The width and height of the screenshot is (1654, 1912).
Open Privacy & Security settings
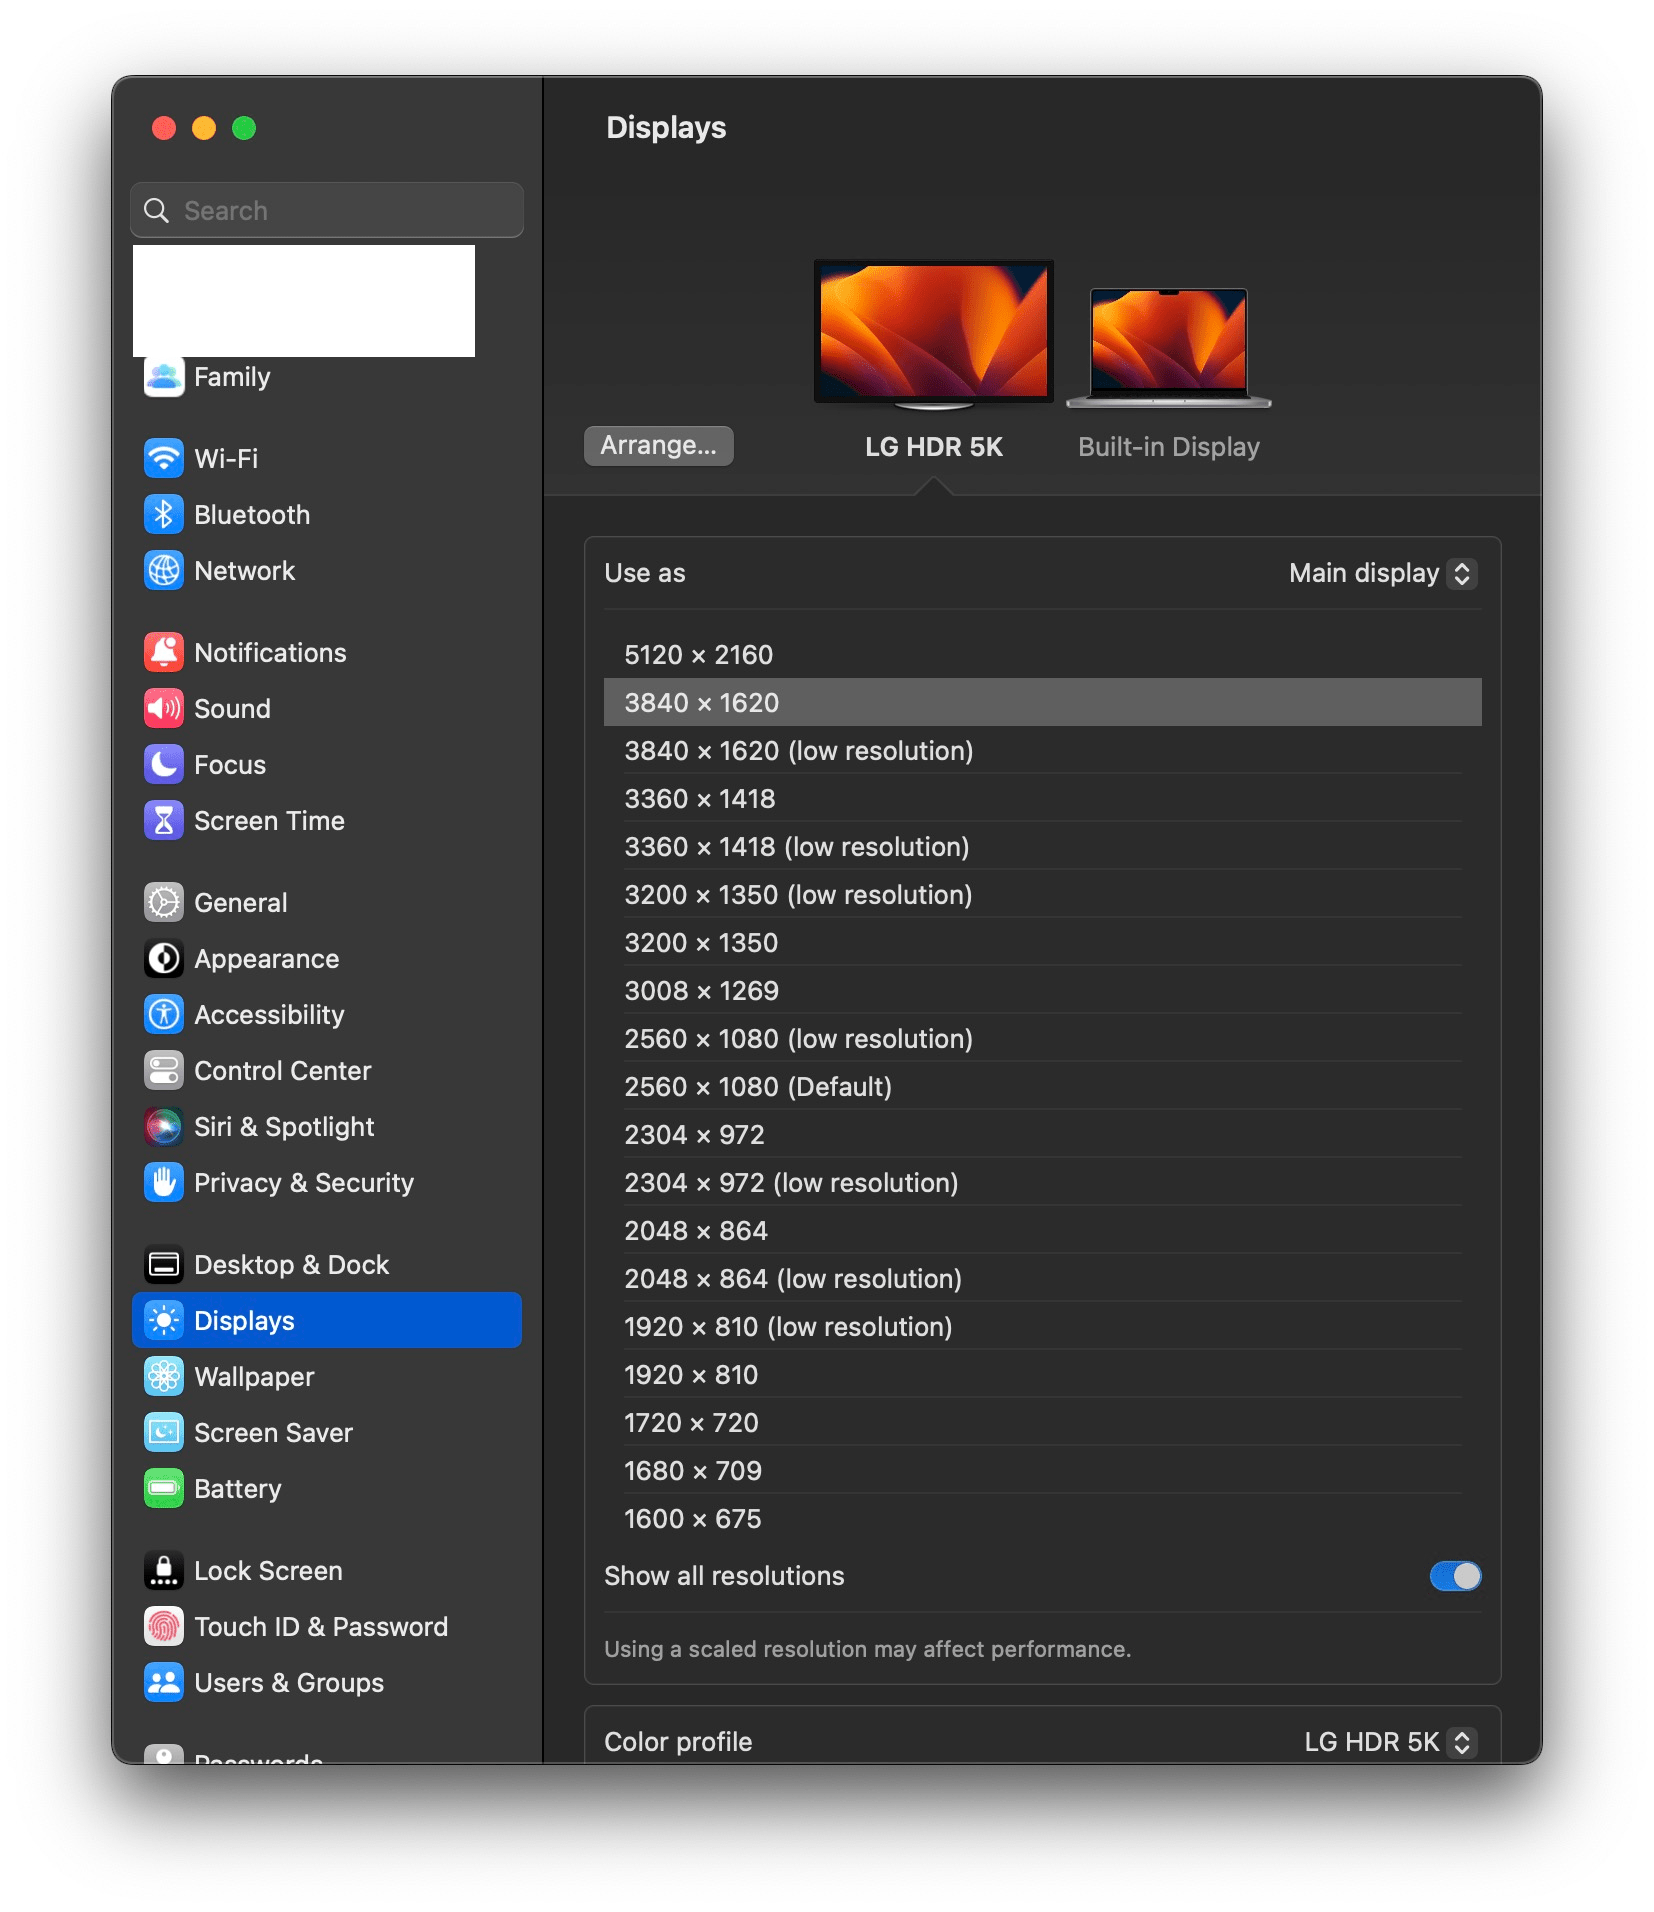pos(303,1182)
